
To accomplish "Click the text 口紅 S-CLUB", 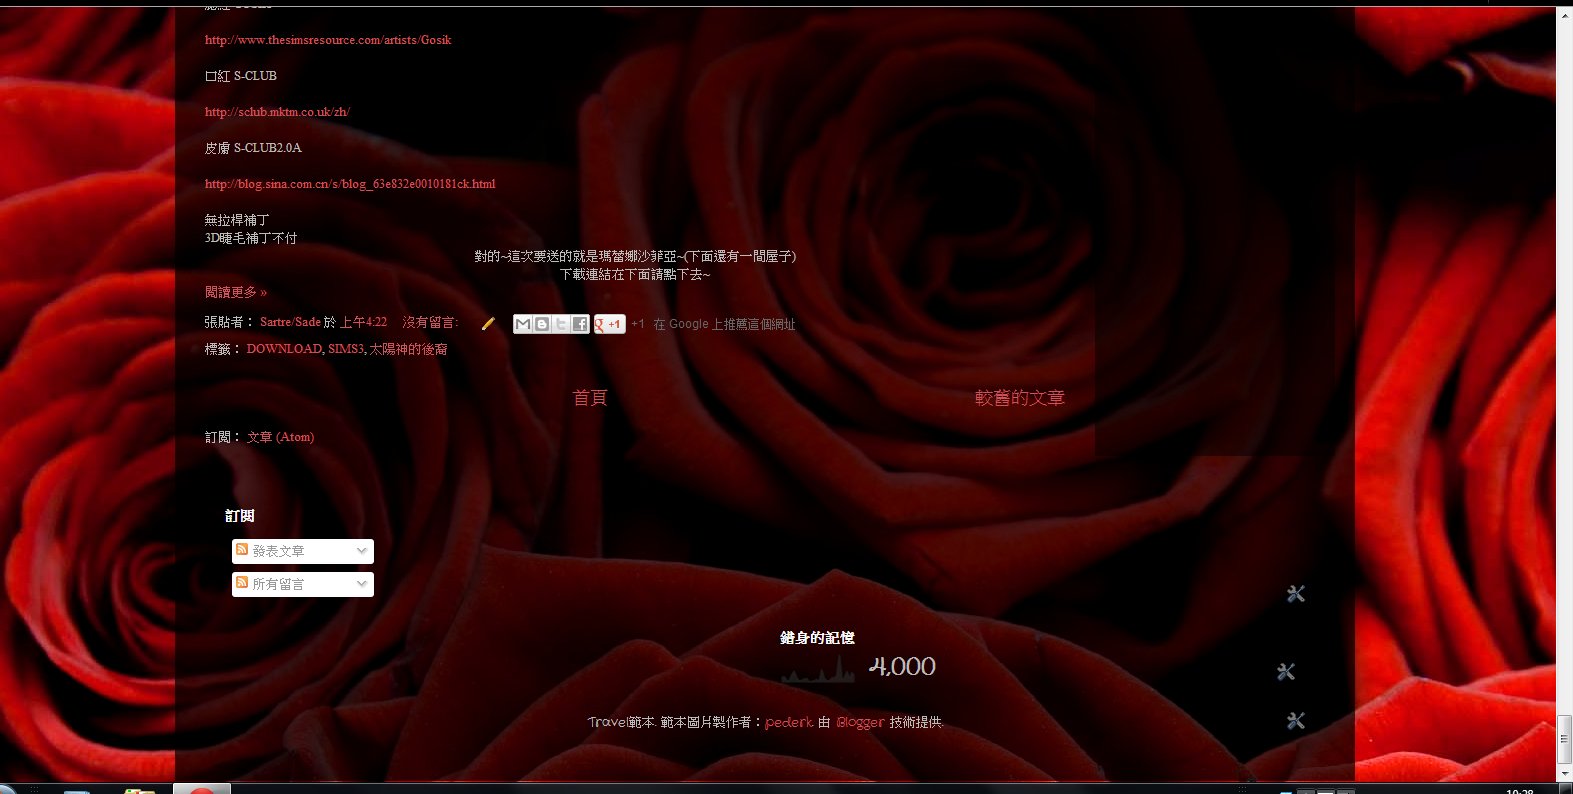I will [241, 76].
